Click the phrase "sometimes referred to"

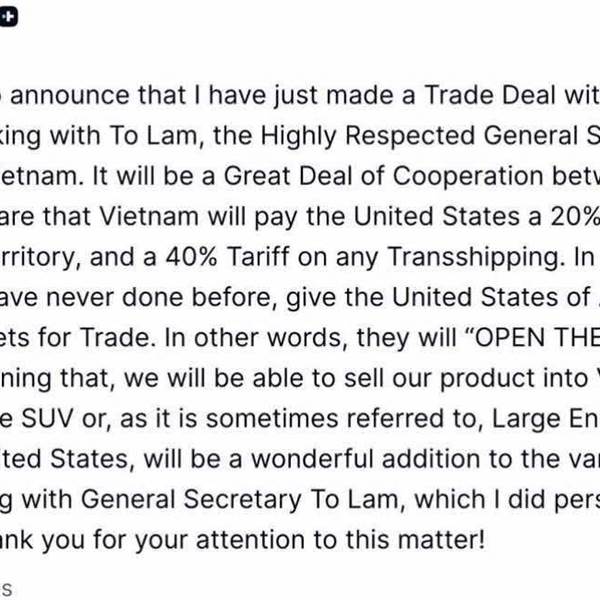click(x=344, y=418)
